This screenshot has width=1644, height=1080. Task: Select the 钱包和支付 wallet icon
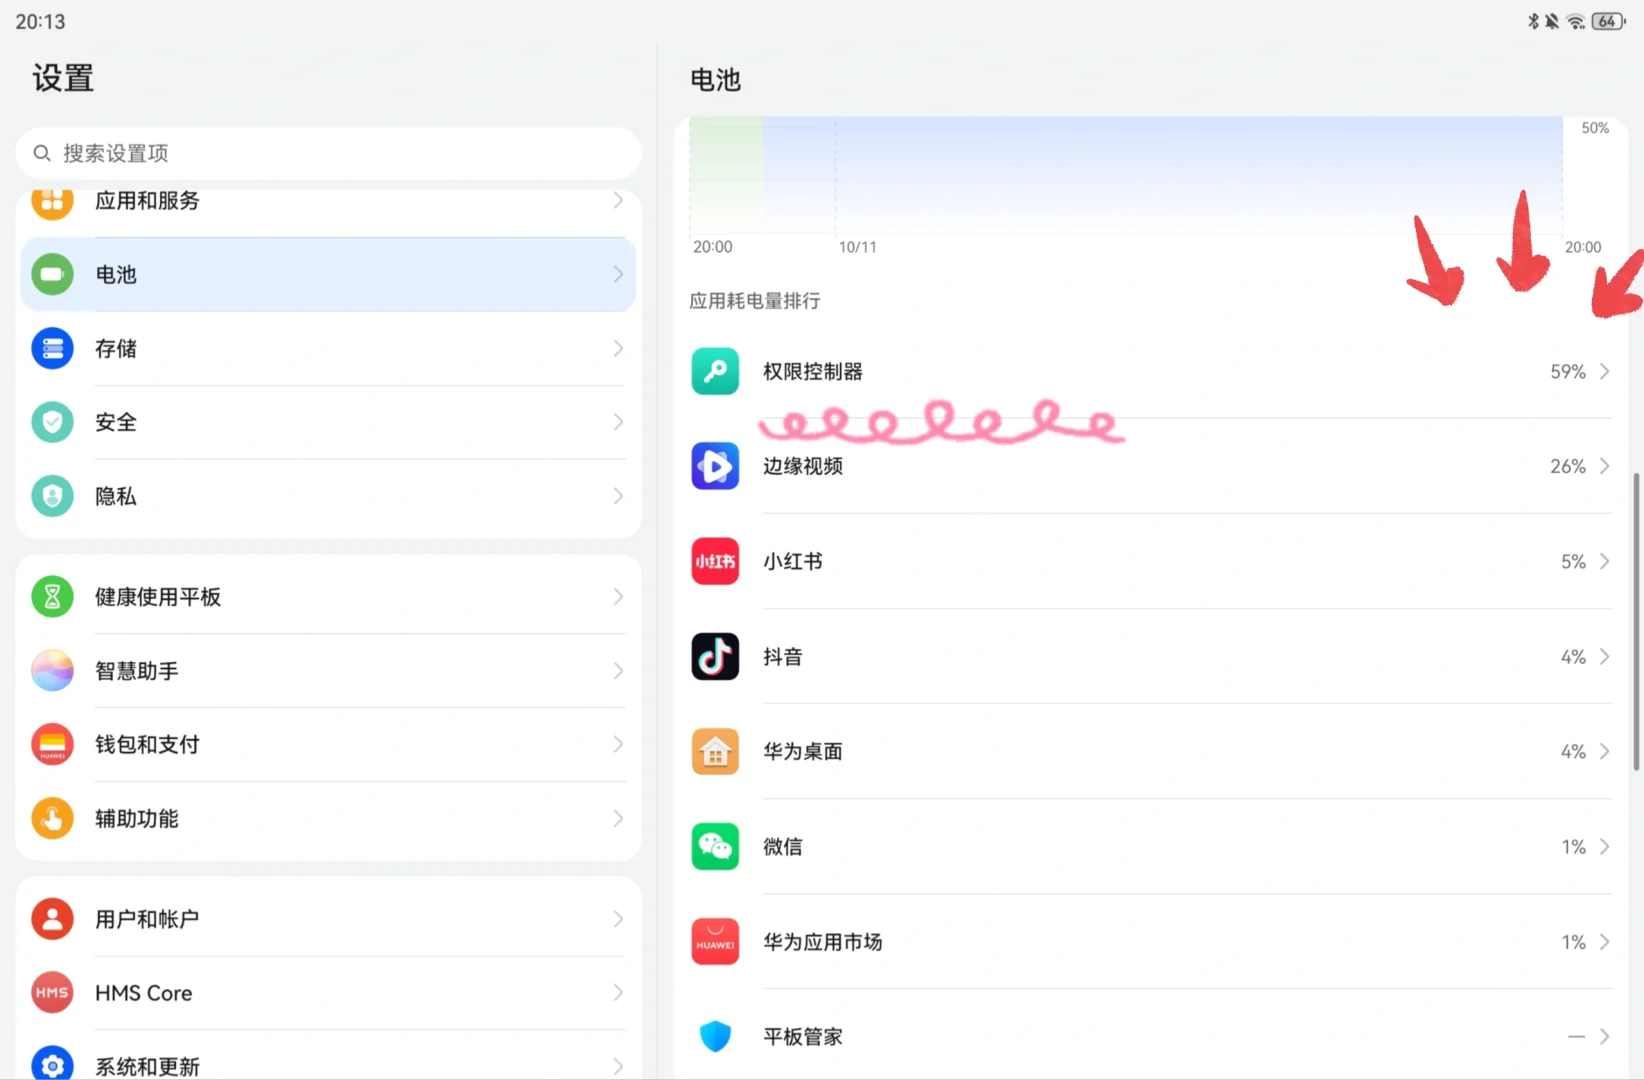[x=52, y=744]
